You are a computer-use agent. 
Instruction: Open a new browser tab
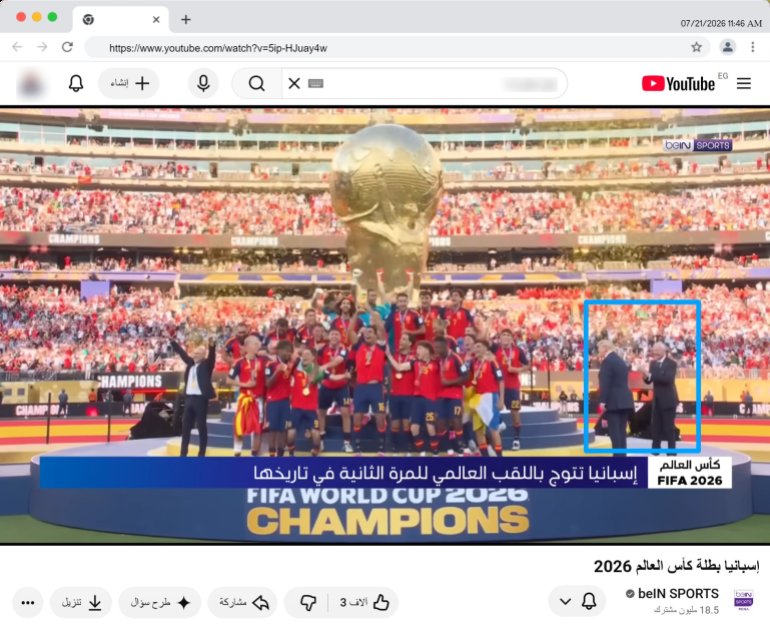coord(186,19)
